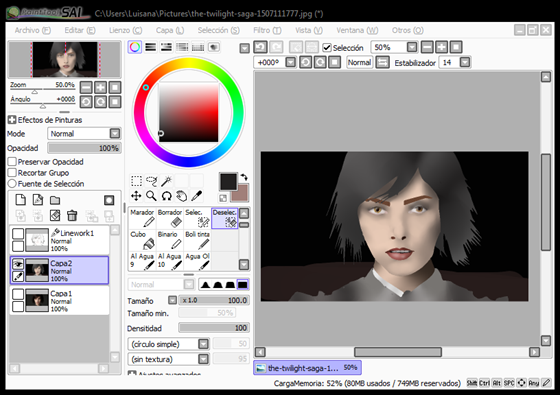Viewport: 560px width, 395px height.
Task: Select the move layer tool
Action: [x=136, y=196]
